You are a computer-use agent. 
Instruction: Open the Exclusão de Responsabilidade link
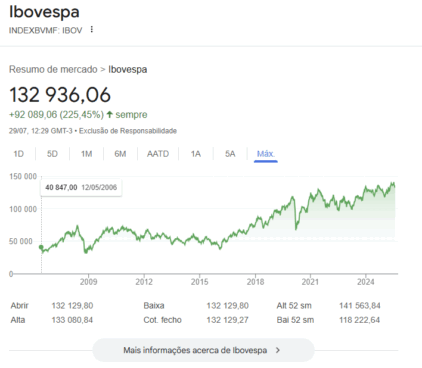[x=128, y=131]
